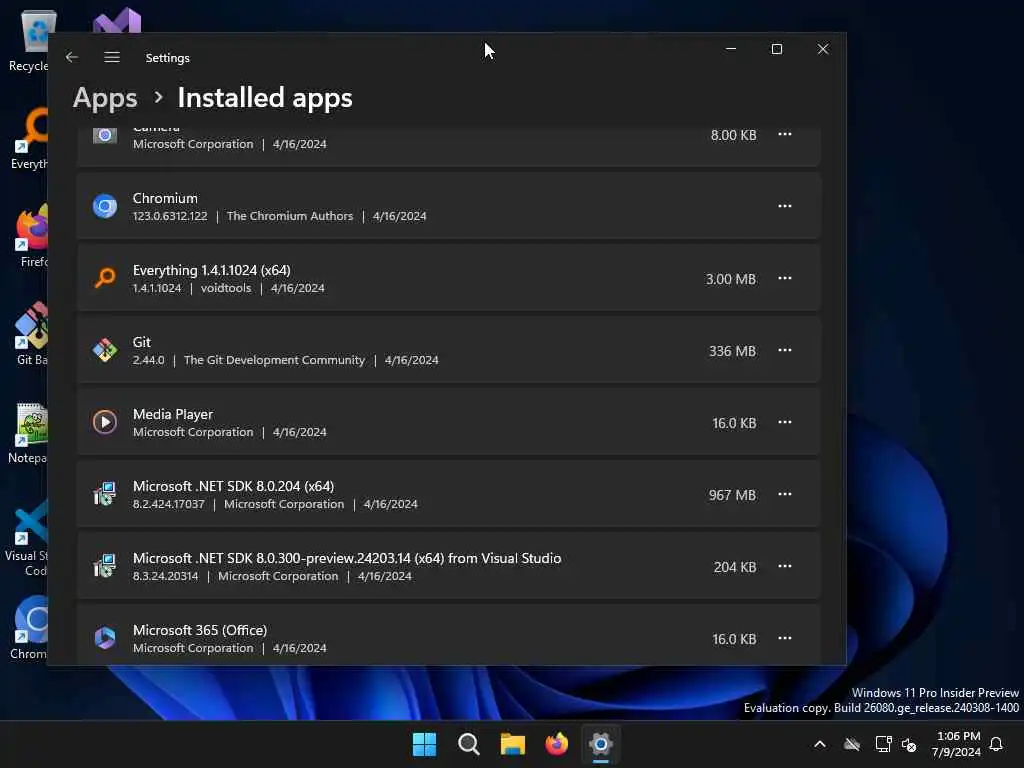Click the 204 KB size value
1024x768 pixels.
coord(735,567)
